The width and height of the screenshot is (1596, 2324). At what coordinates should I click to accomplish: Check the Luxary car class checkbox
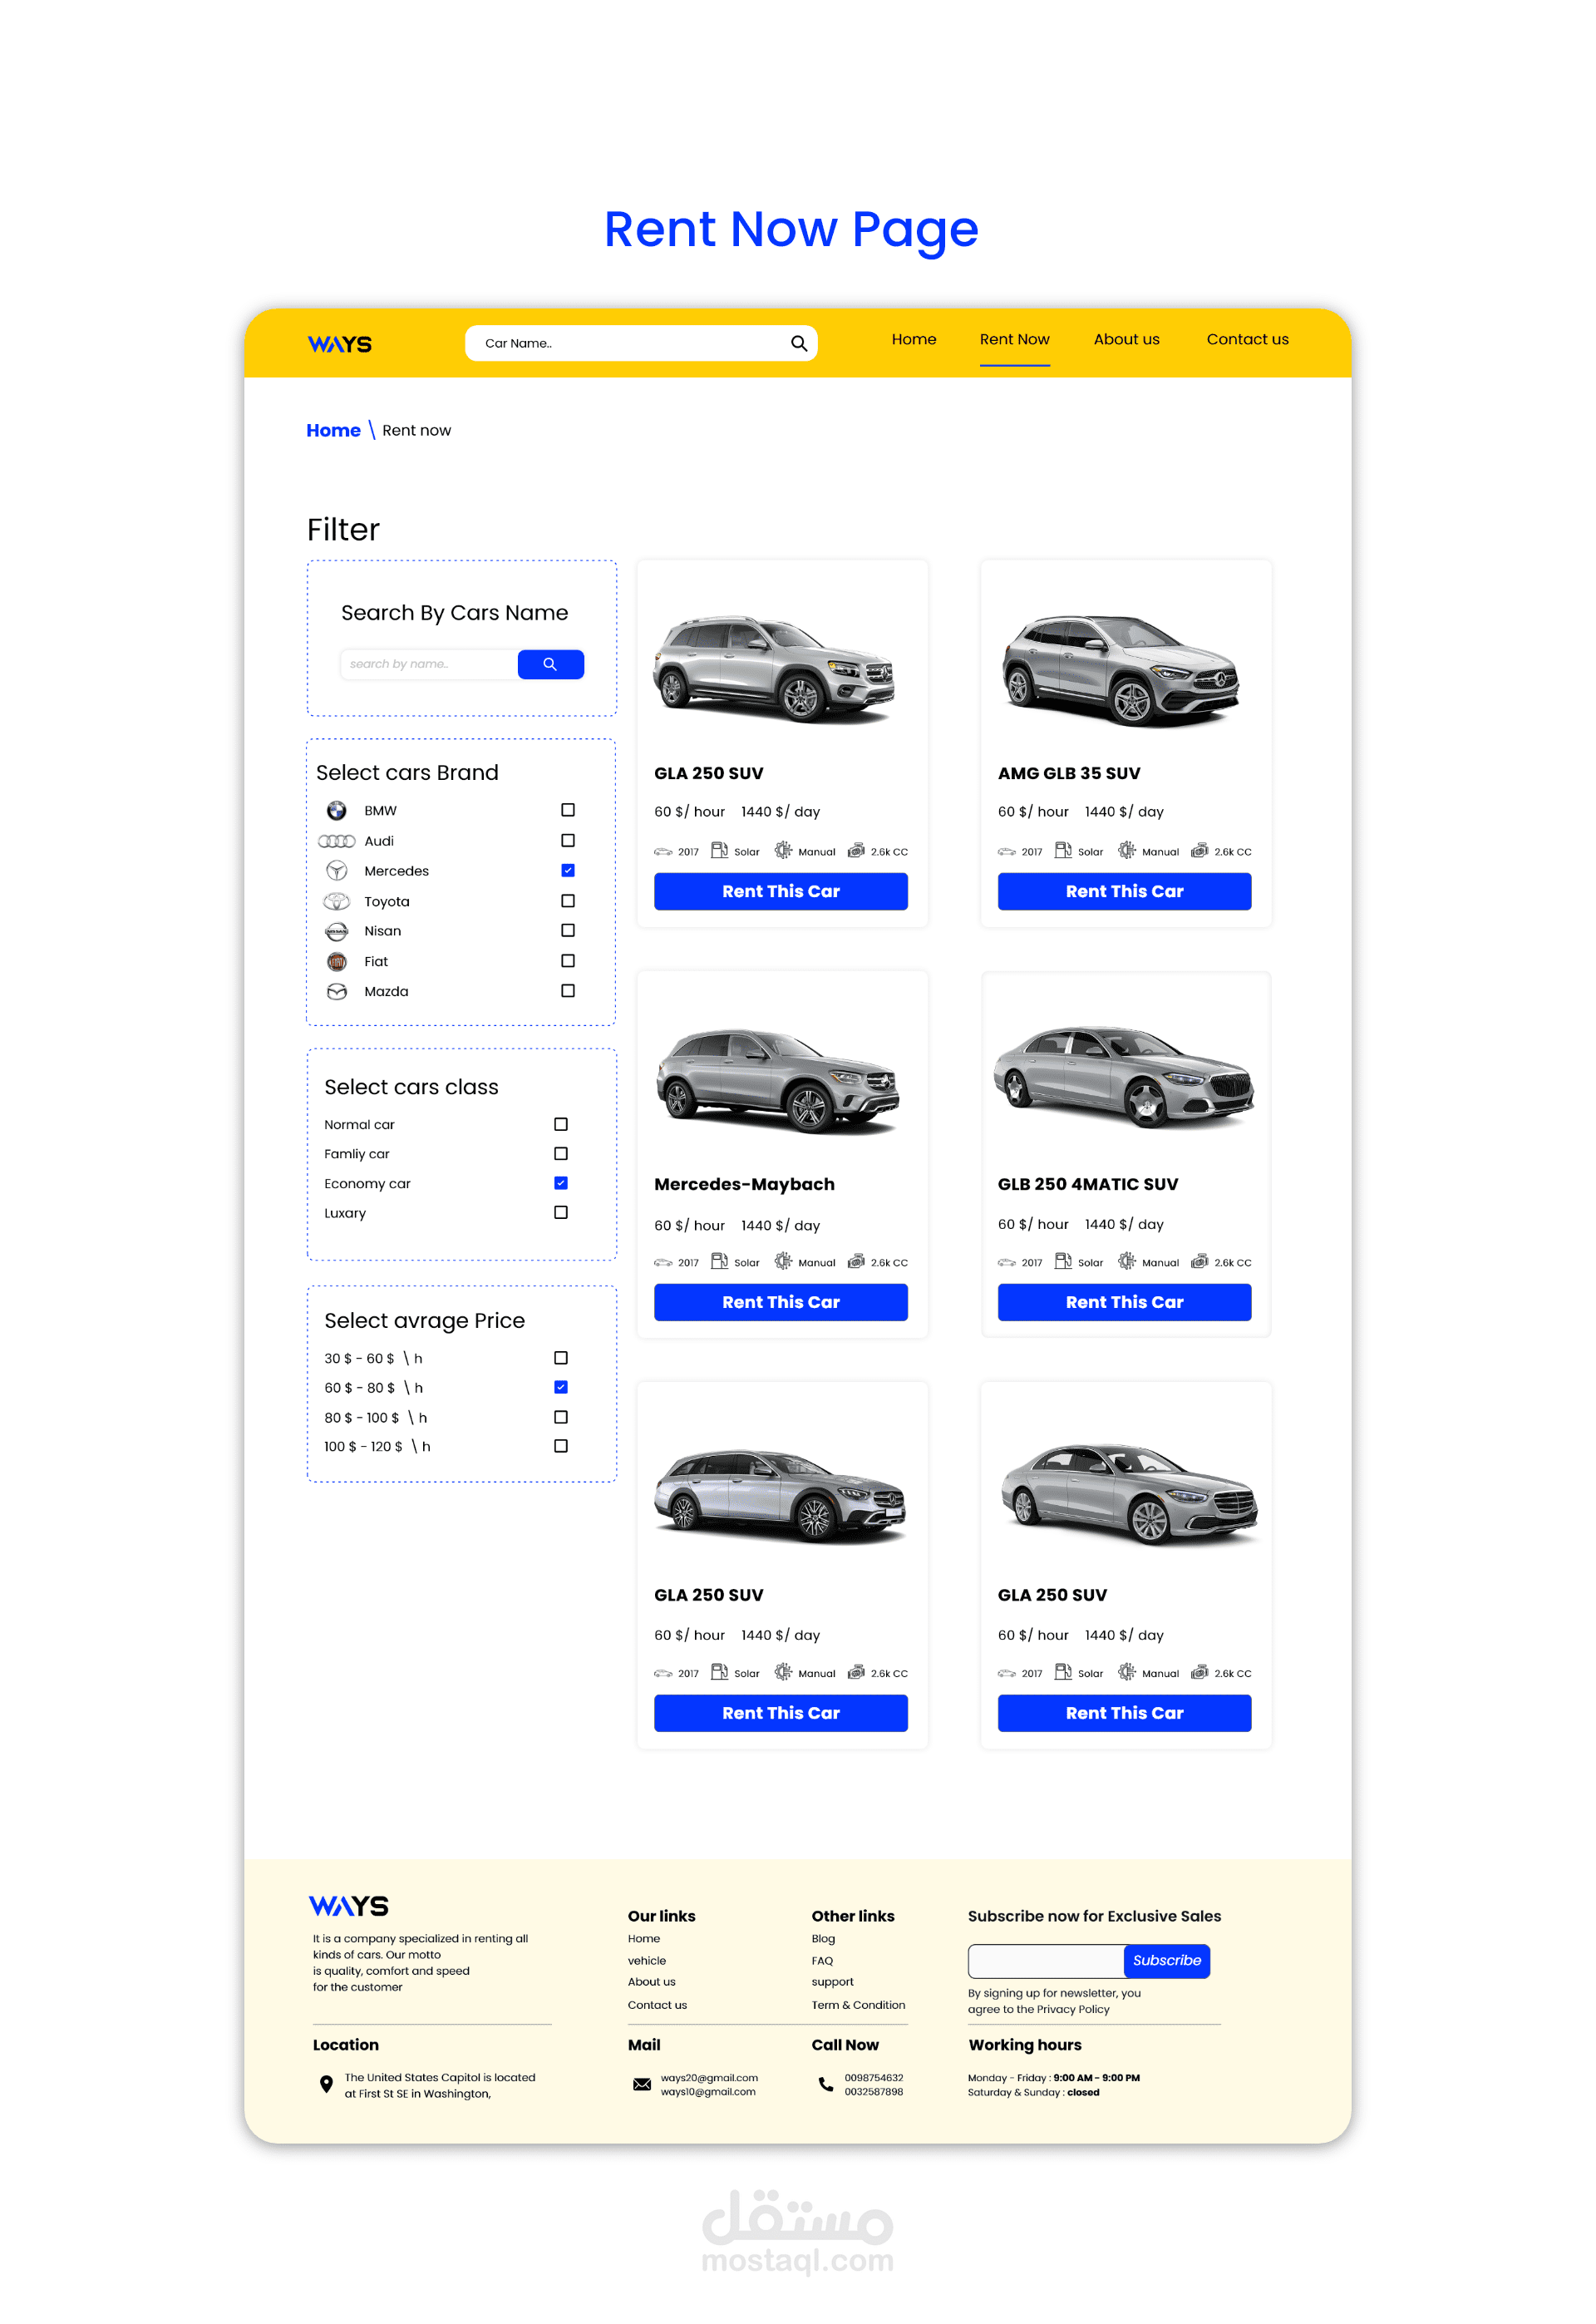point(561,1212)
